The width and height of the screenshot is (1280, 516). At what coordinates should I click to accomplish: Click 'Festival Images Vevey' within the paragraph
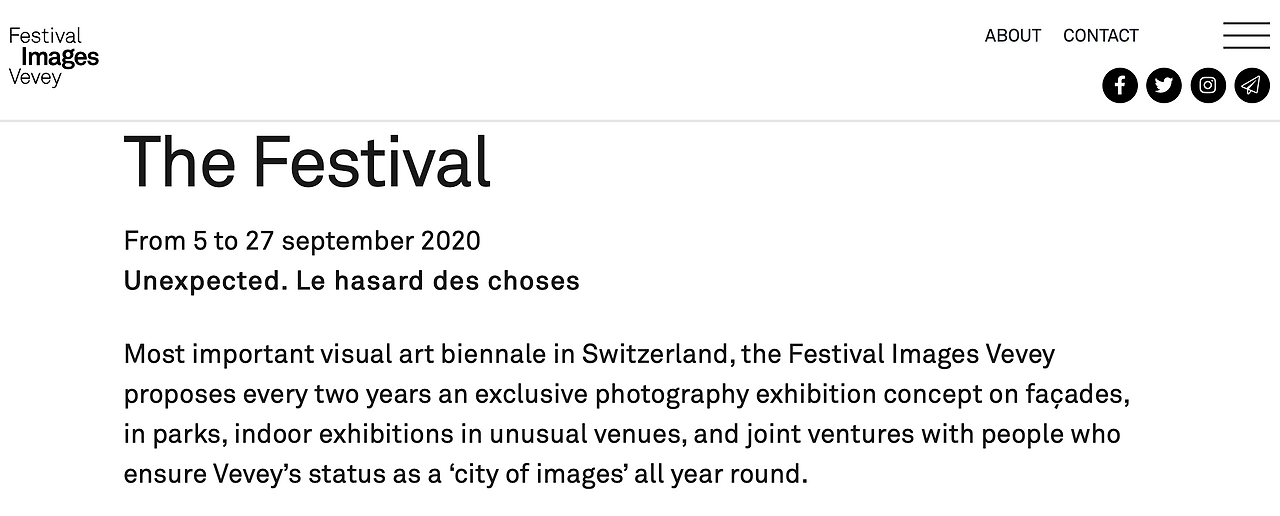tap(920, 354)
